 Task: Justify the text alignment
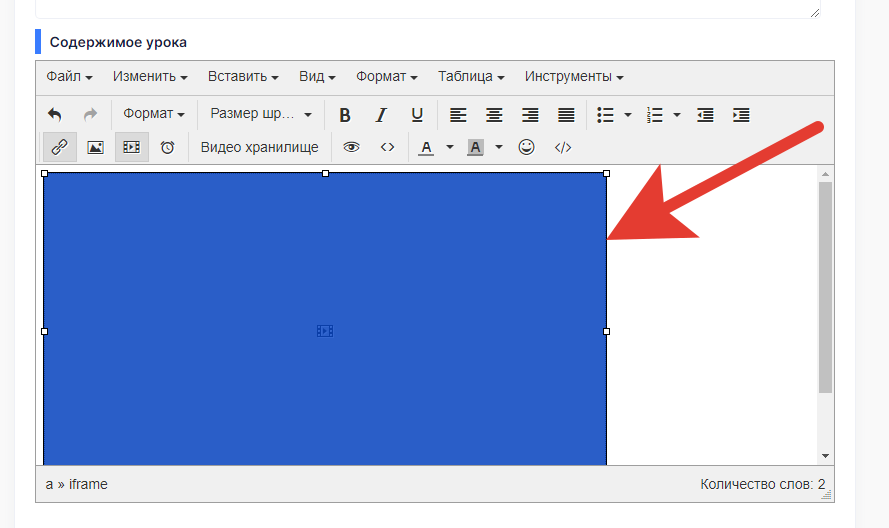(x=566, y=115)
